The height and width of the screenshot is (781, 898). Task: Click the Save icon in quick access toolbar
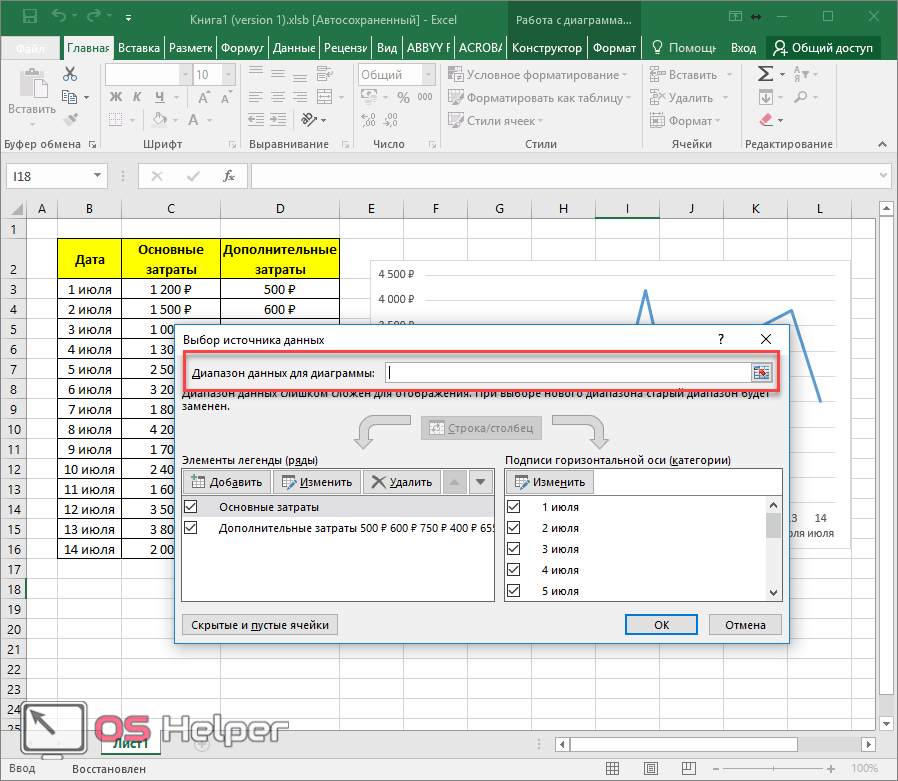(29, 17)
